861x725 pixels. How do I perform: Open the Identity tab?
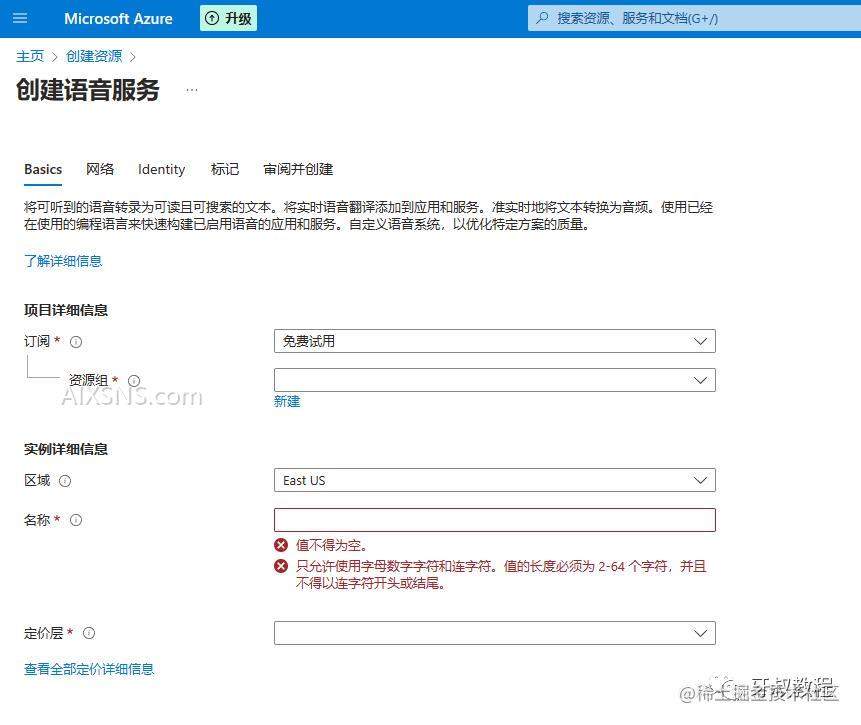(x=161, y=169)
